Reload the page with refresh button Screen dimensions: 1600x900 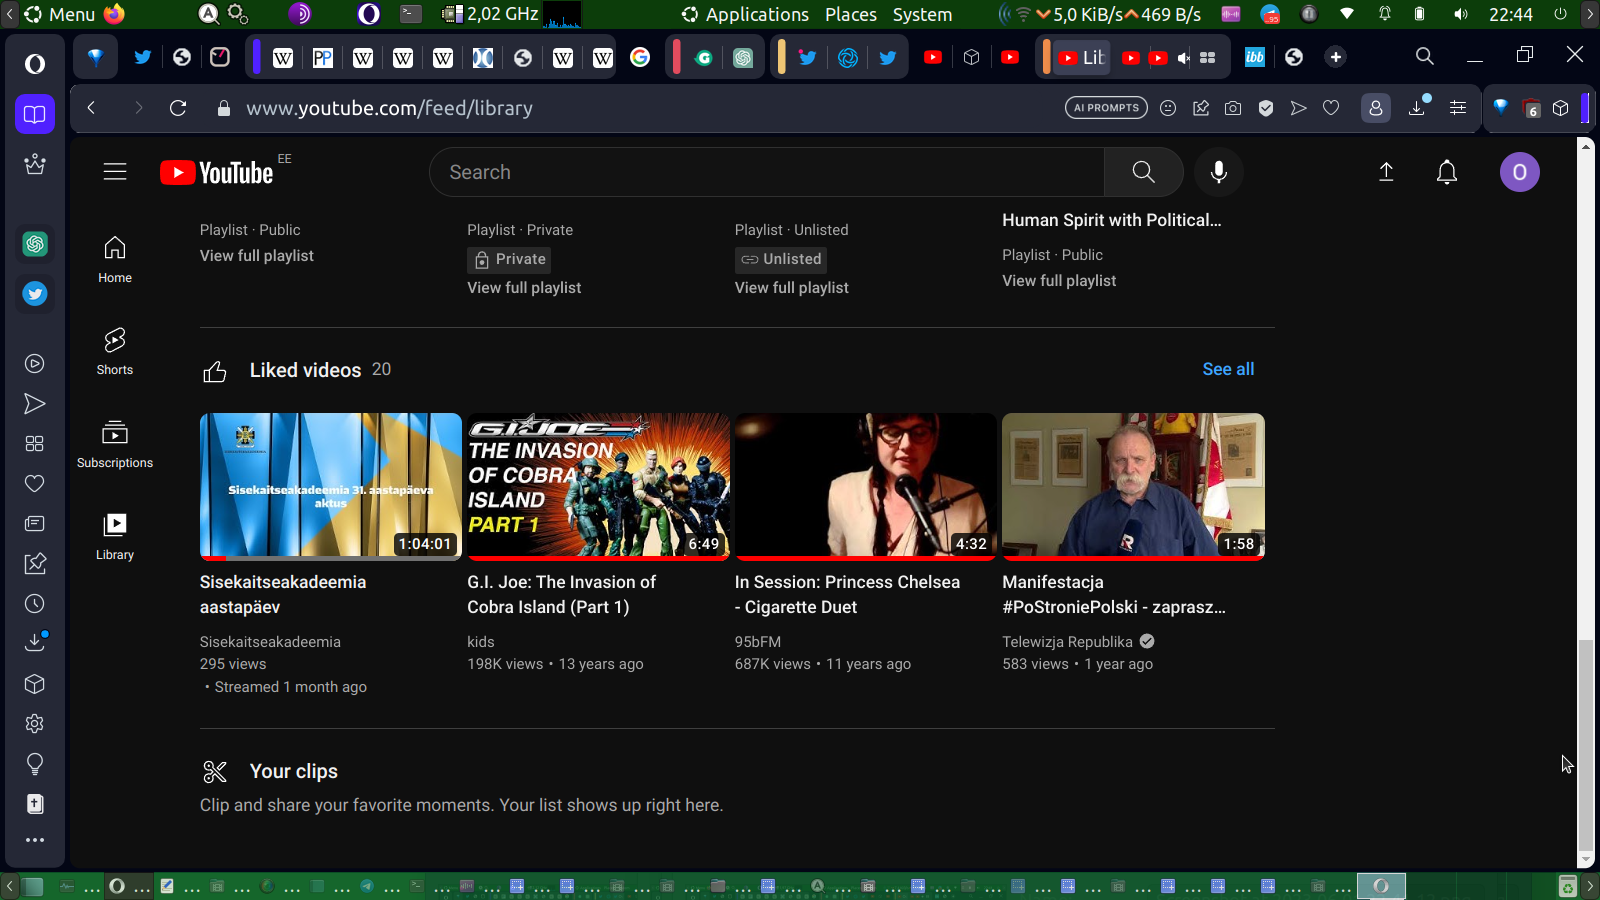click(178, 108)
